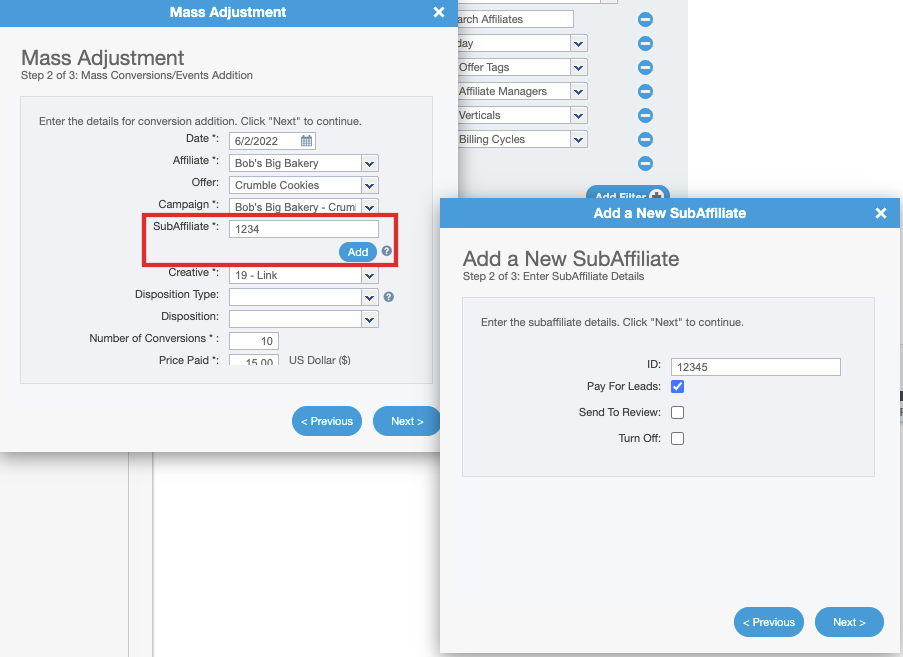Click into the SubAffiliate ID input showing 12345
903x657 pixels.
click(755, 366)
